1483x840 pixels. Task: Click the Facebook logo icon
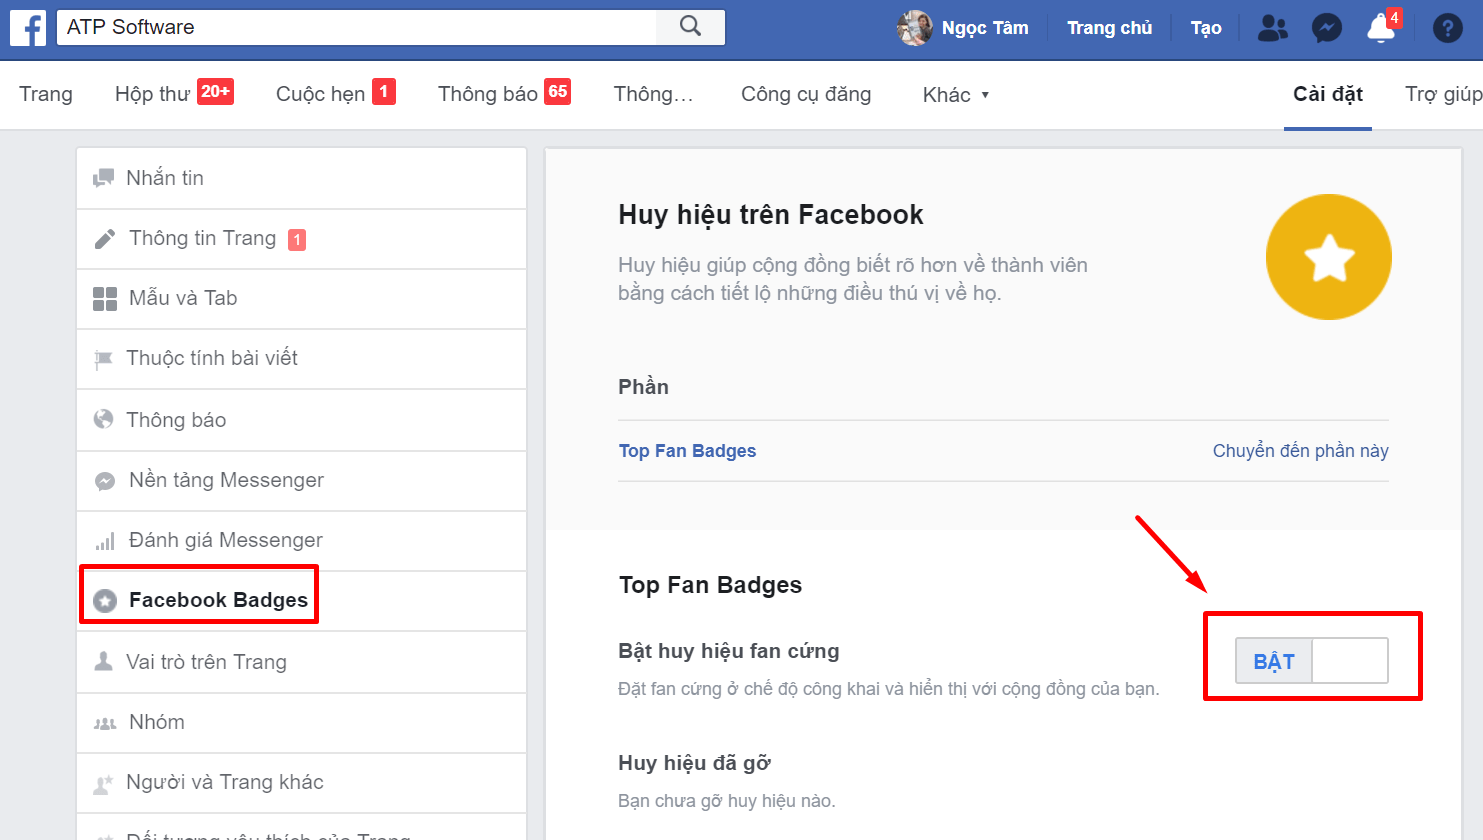[x=28, y=27]
